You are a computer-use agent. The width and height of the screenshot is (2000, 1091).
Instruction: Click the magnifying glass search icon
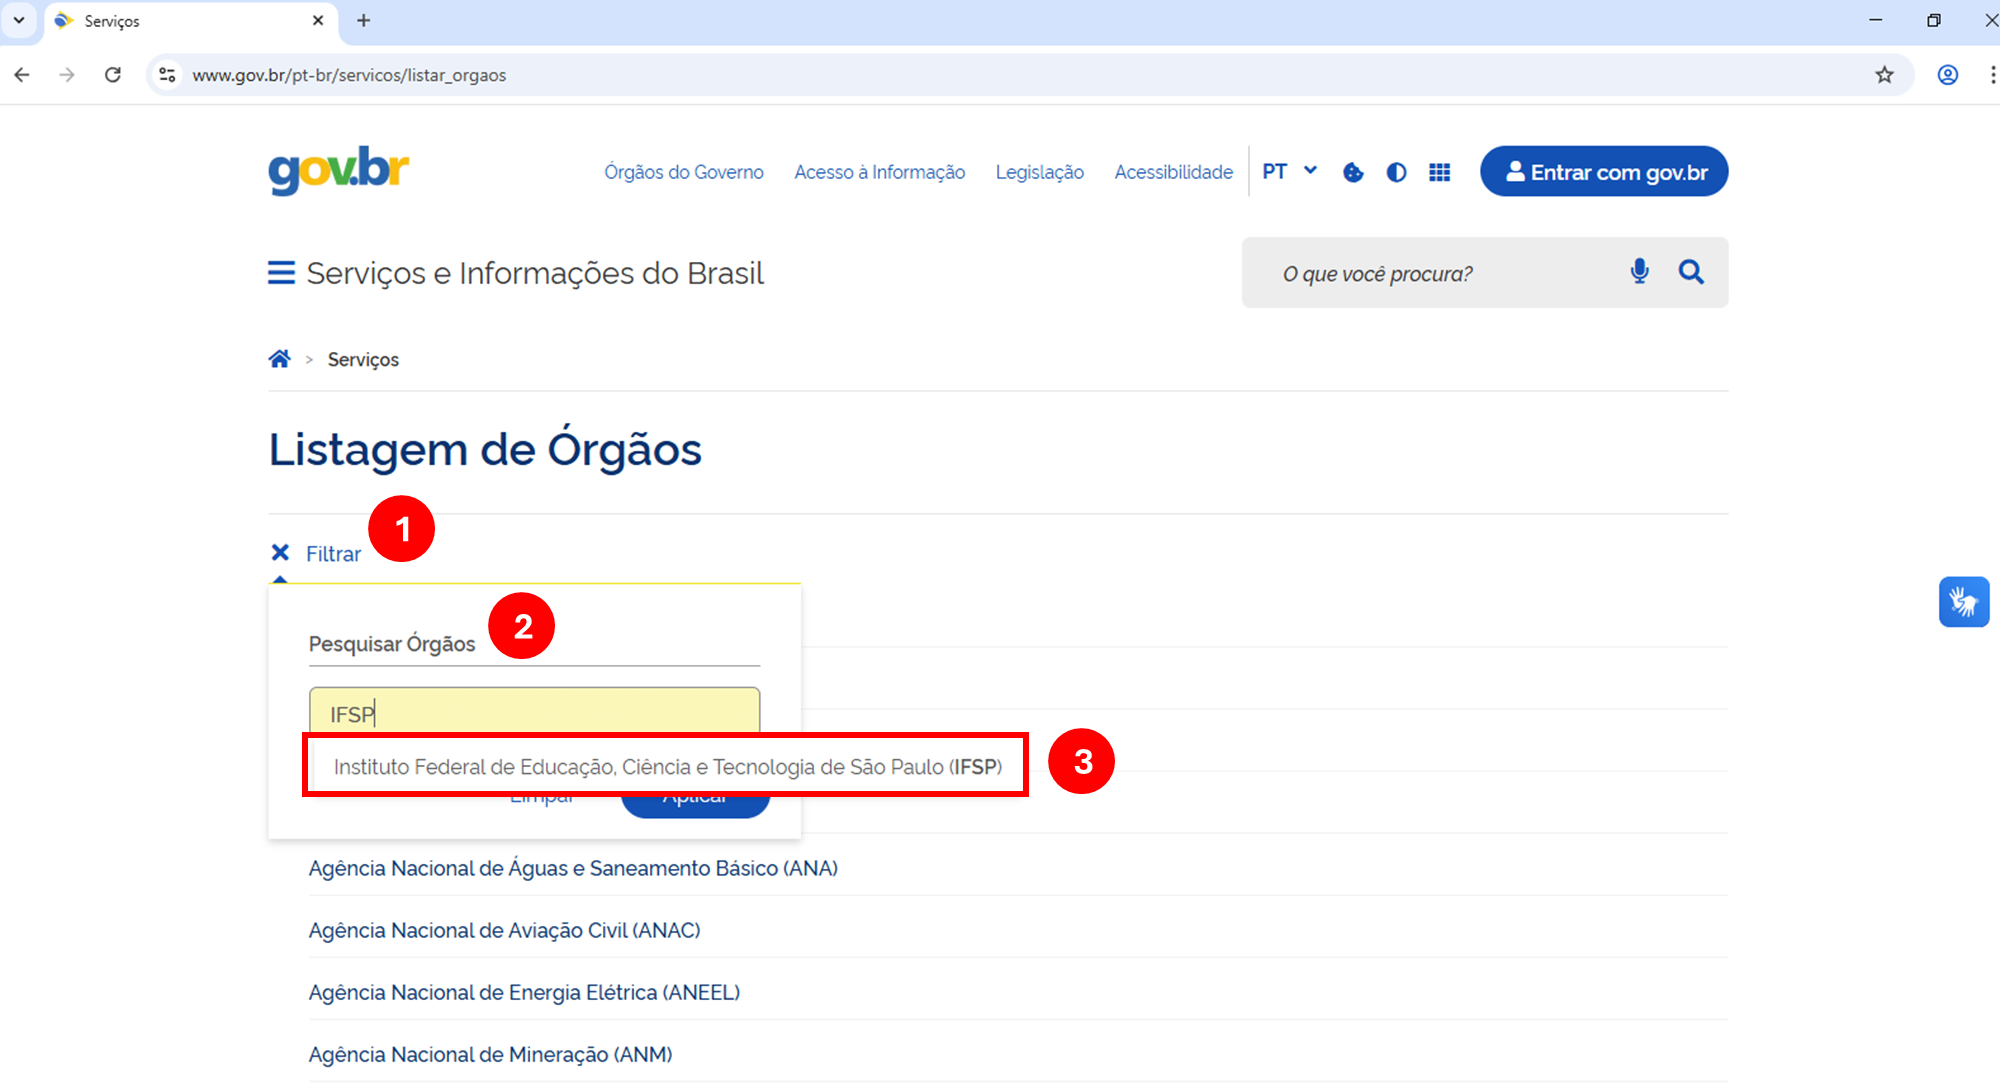(x=1691, y=272)
